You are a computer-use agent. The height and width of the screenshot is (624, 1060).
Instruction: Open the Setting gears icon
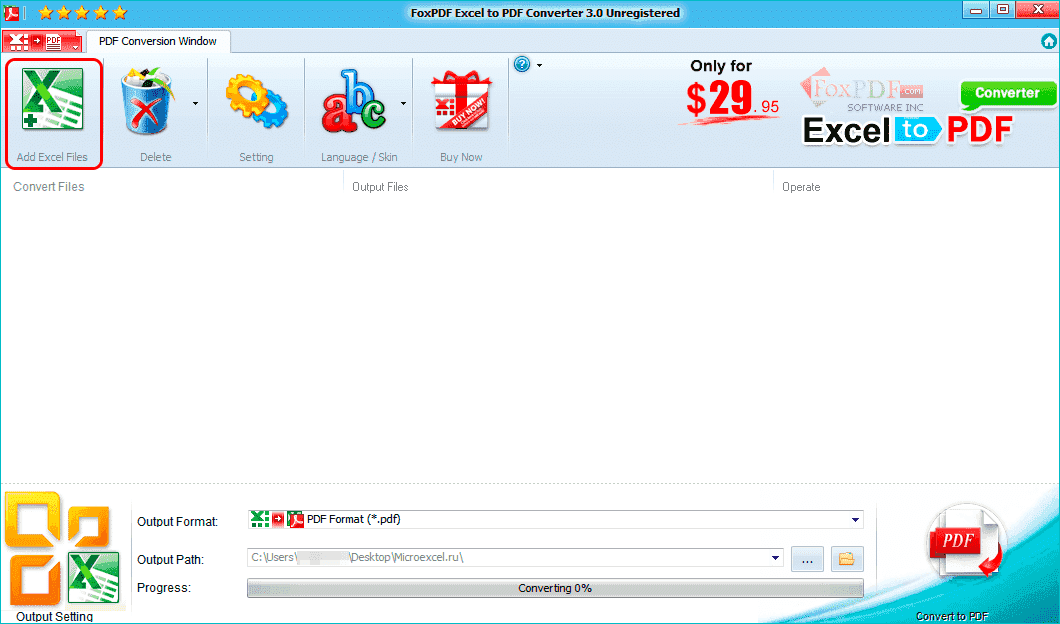point(256,101)
